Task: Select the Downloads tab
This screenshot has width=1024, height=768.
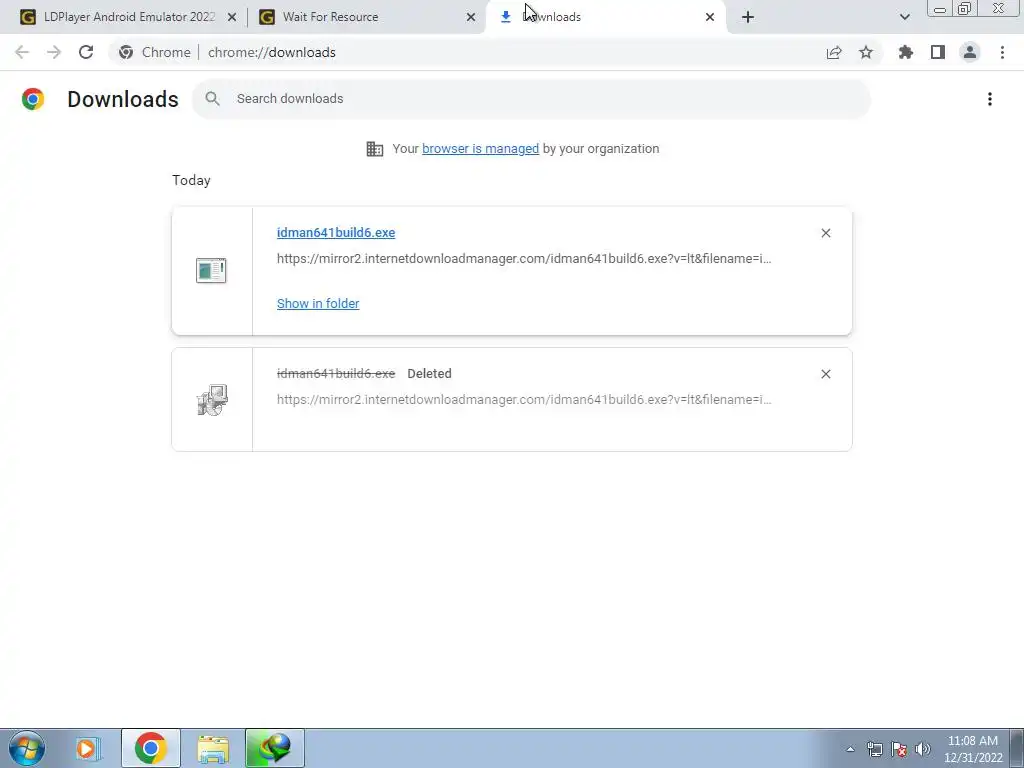Action: 604,17
